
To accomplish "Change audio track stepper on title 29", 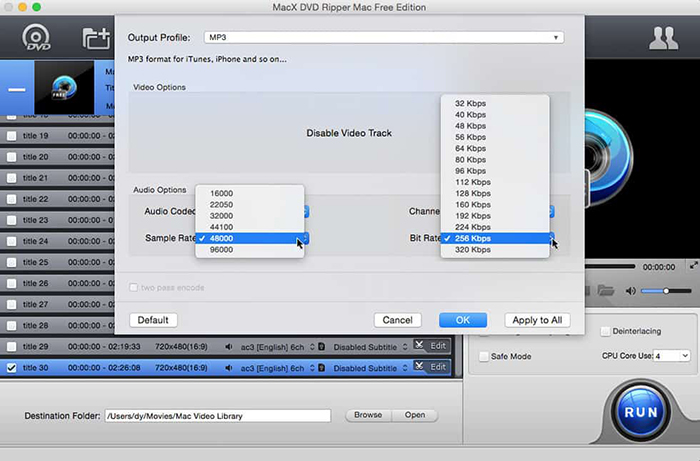I will tap(312, 347).
